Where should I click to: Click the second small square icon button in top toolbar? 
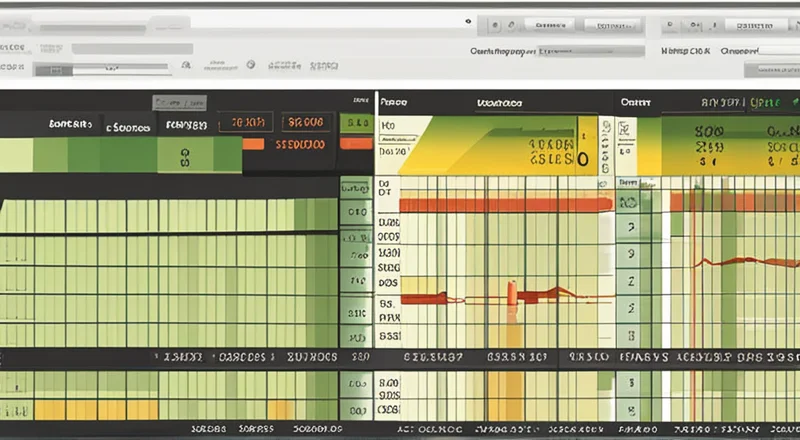click(511, 21)
